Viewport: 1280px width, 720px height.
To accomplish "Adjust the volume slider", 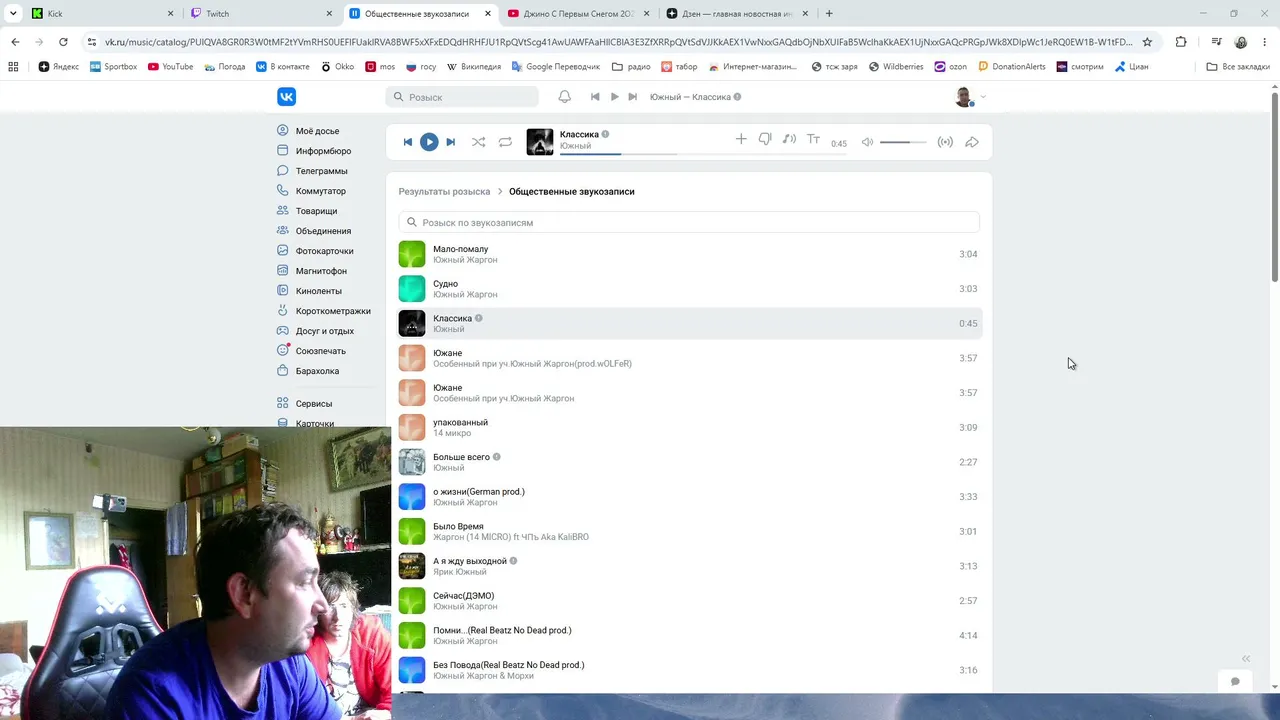I will 902,142.
